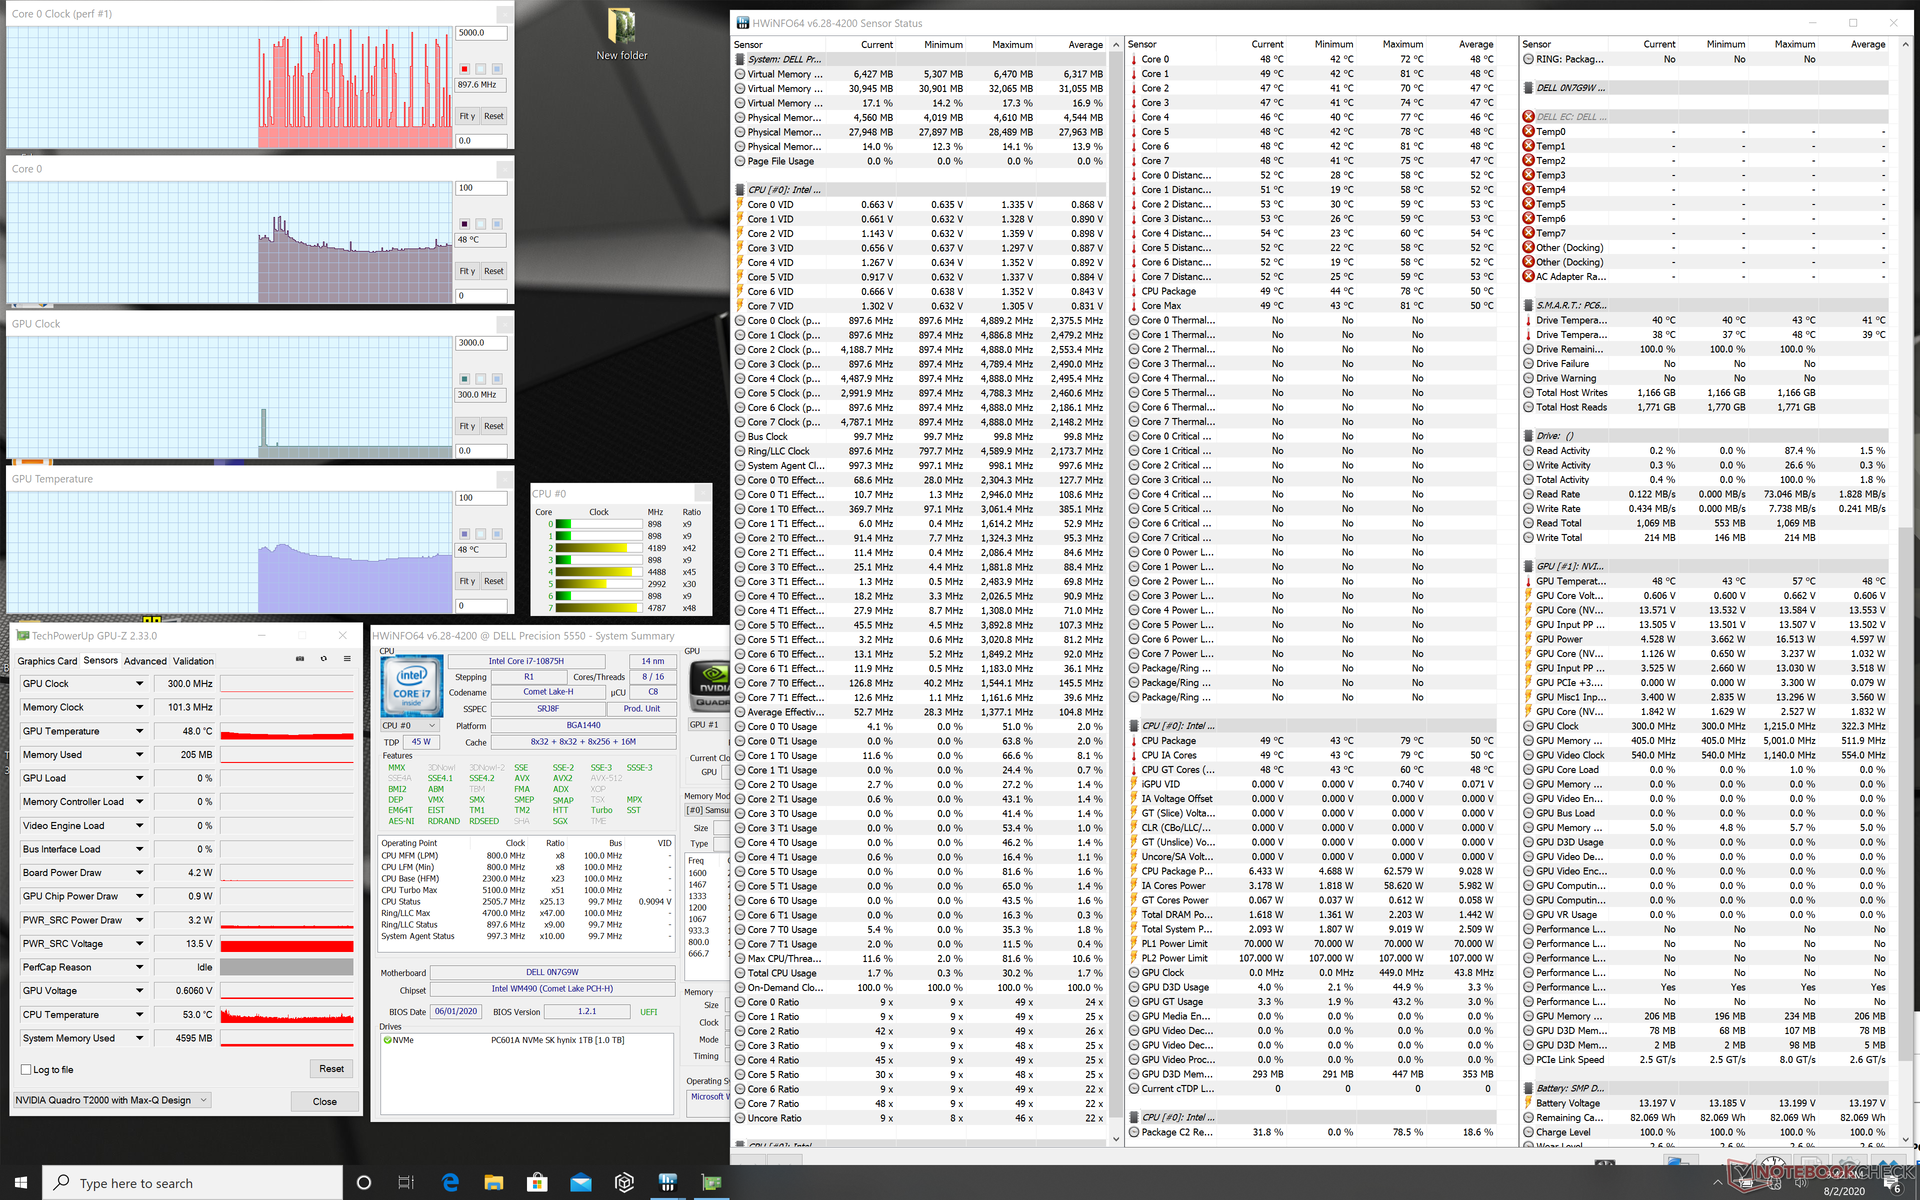Viewport: 1920px width, 1200px height.
Task: Switch to Advanced tab in GPU-Z
Action: 145,661
